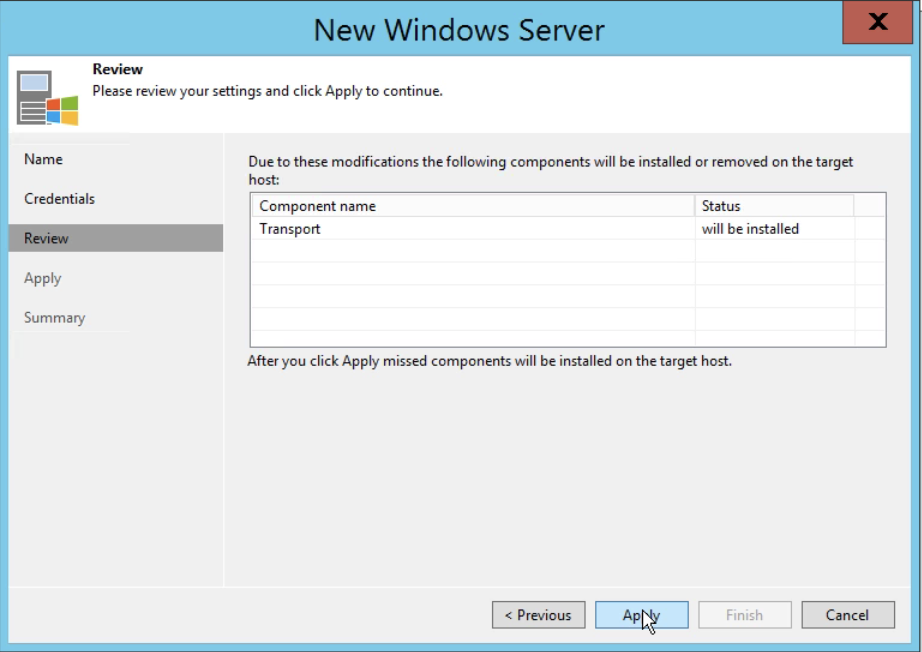Screen dimensions: 922x652
Task: Close the New Windows Server dialog
Action: (x=877, y=22)
